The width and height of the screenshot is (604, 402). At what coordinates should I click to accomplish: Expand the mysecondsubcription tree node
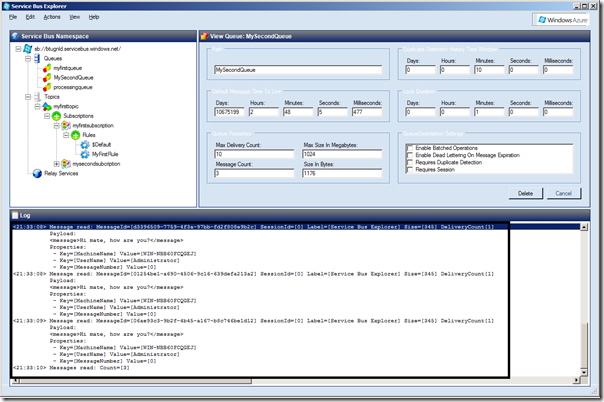coord(56,164)
